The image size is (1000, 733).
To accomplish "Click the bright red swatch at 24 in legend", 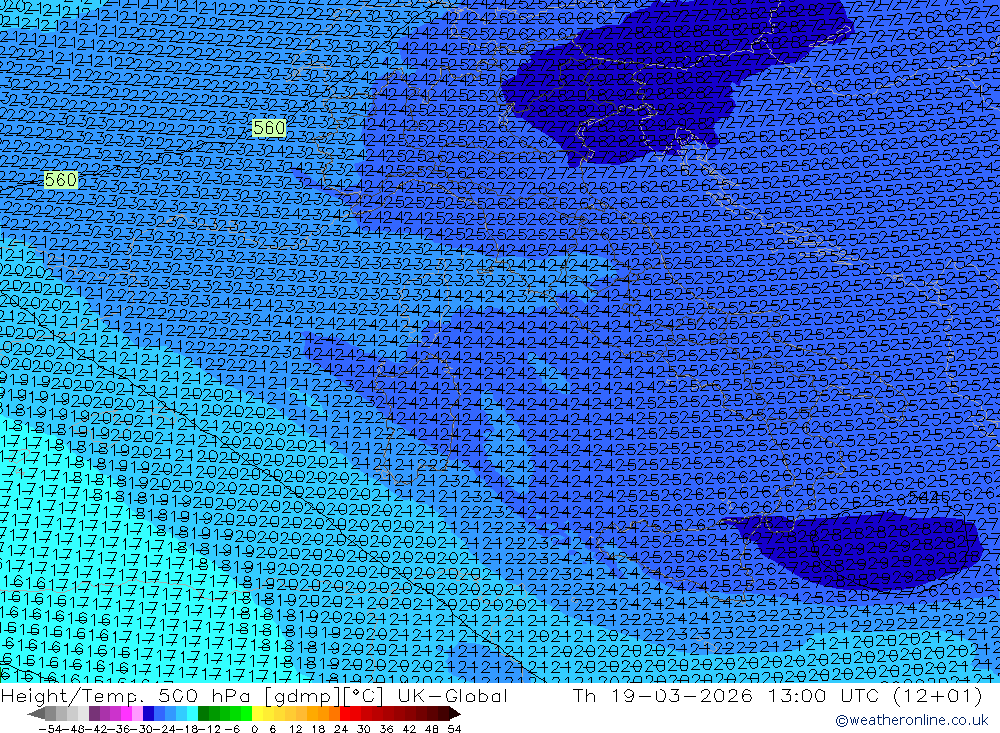I will coord(345,714).
